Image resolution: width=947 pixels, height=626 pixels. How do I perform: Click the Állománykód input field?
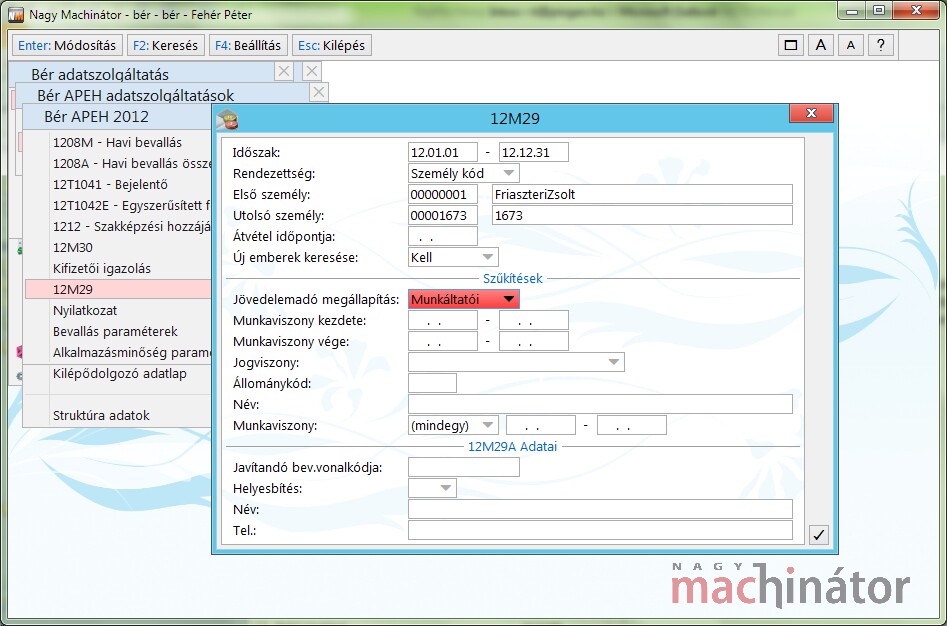432,383
